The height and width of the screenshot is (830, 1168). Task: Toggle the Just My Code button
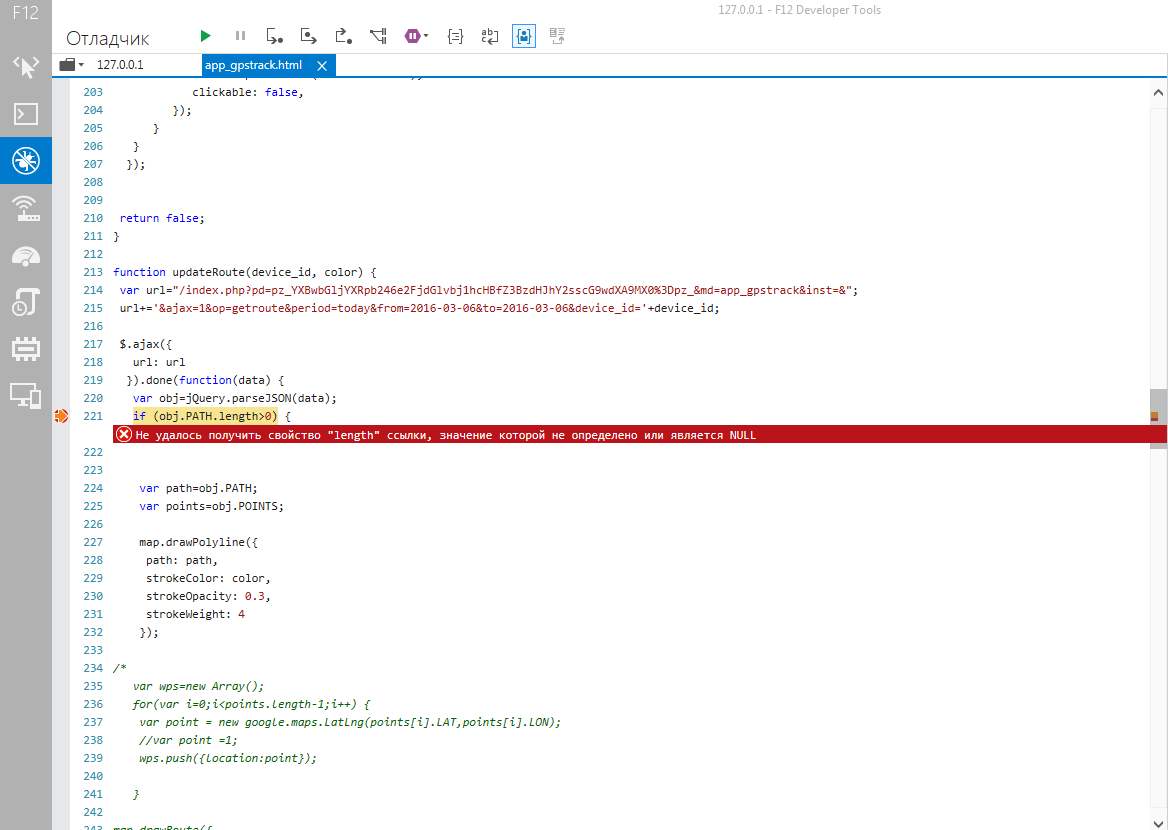pos(524,36)
